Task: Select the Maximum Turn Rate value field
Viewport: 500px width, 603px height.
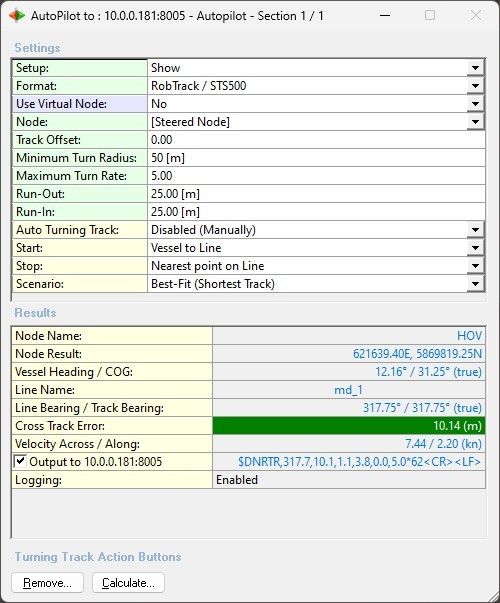Action: (x=316, y=176)
